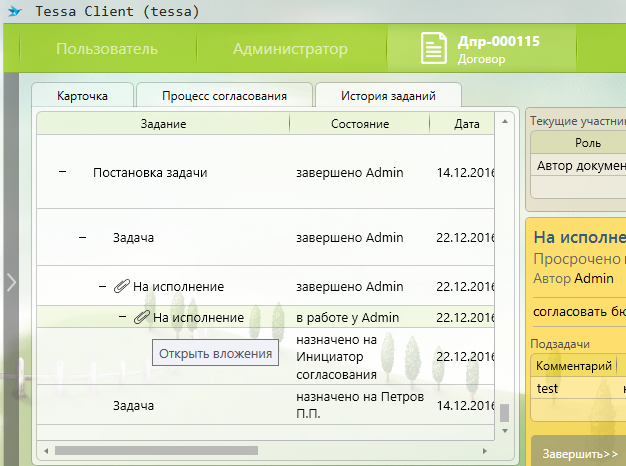
Task: Click the horizontal scrollbar thumb in task history
Action: [150, 446]
